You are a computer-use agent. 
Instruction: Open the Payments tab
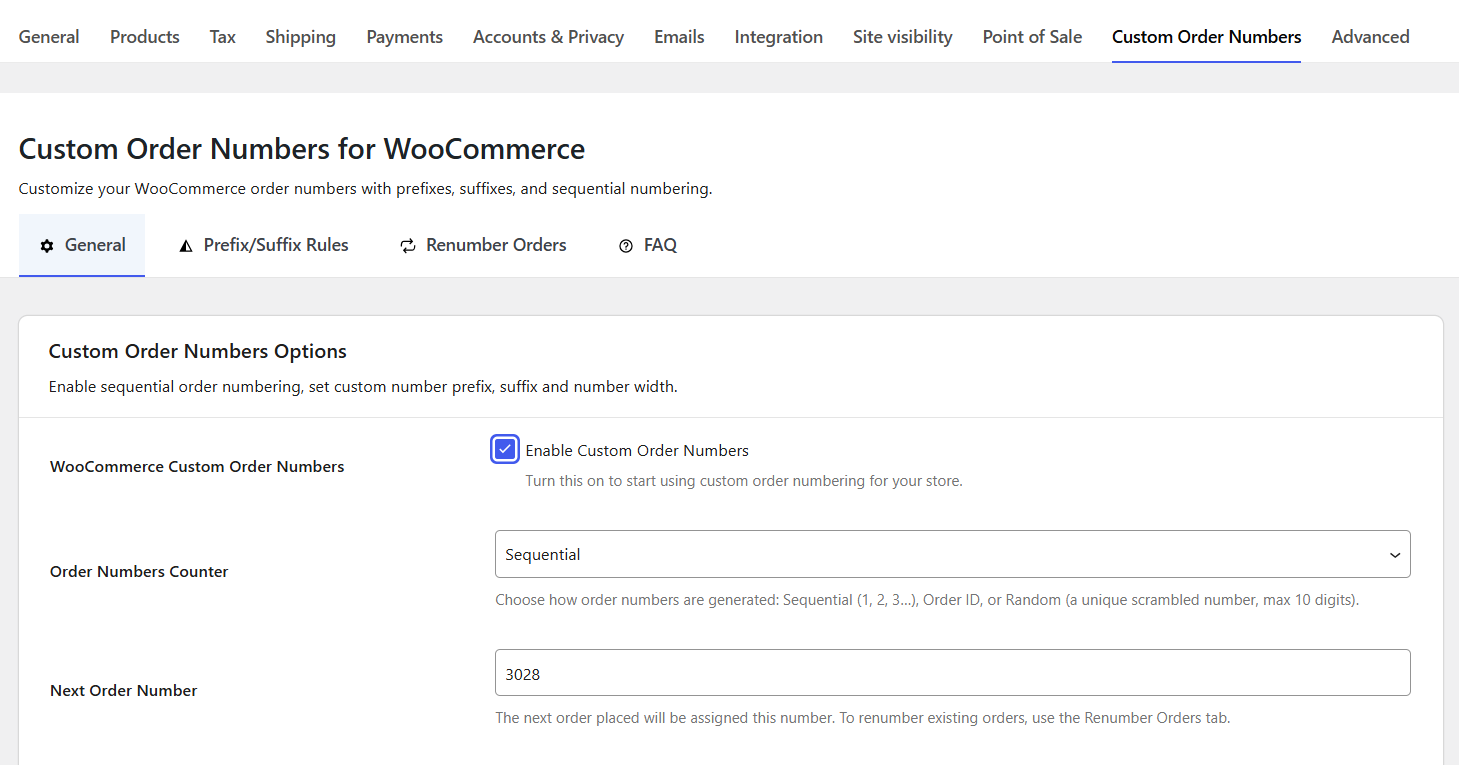[x=405, y=37]
